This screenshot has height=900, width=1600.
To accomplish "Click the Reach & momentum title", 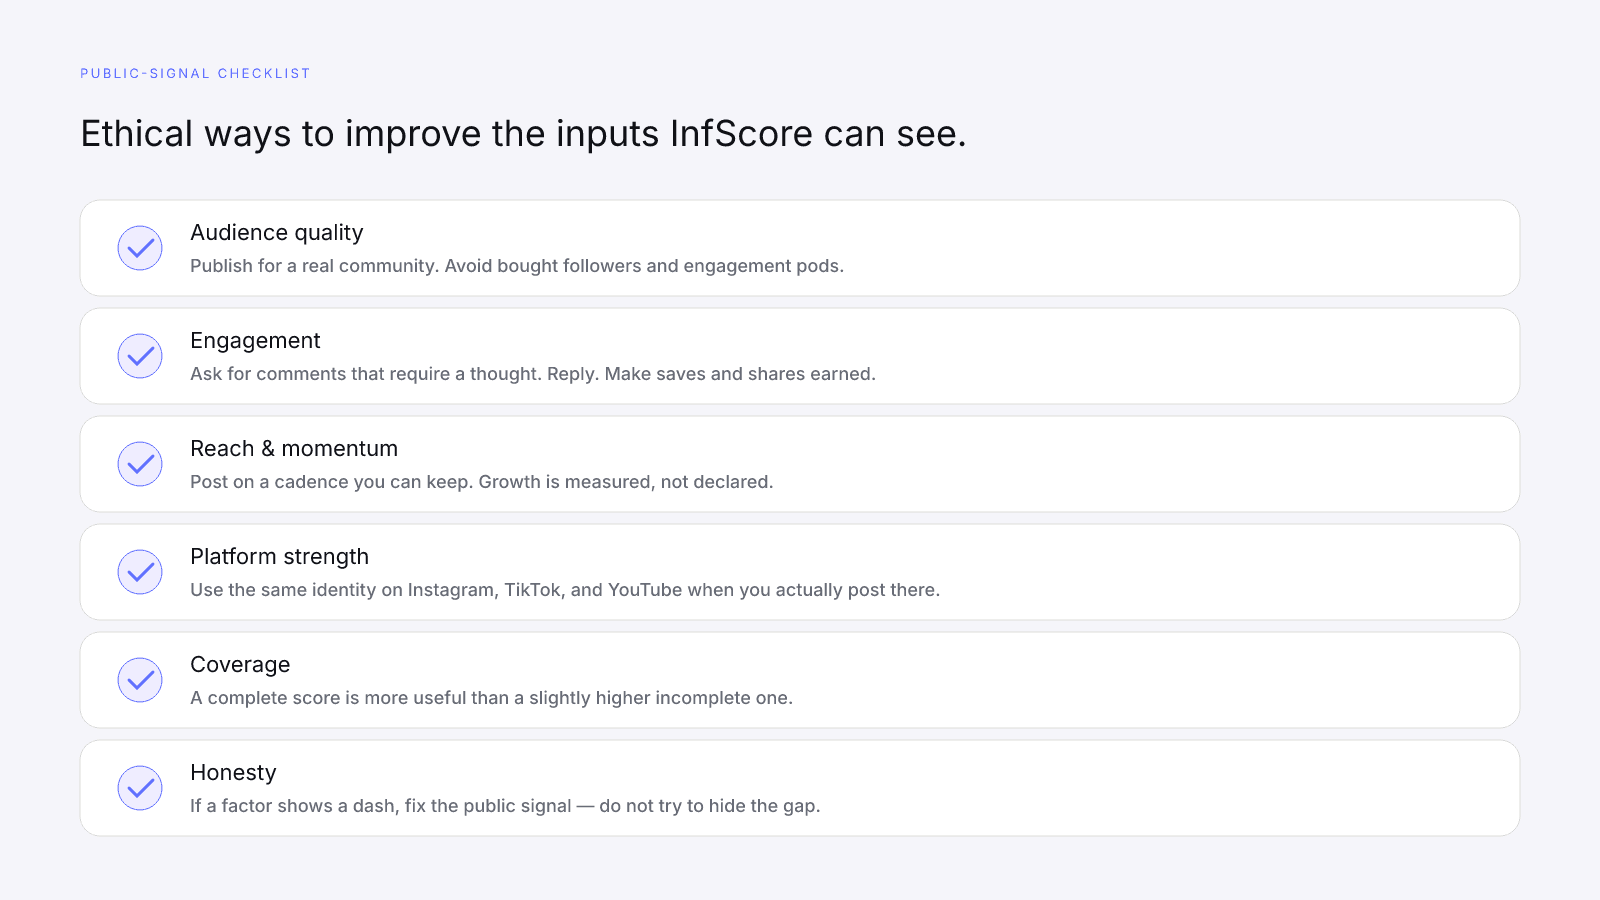I will click(x=294, y=448).
